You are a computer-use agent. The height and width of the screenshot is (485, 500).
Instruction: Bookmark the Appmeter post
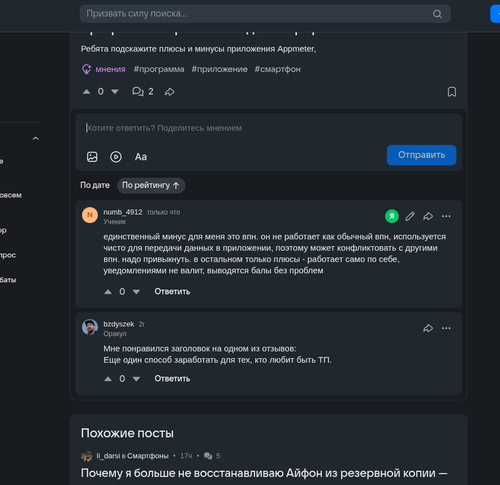[x=452, y=92]
